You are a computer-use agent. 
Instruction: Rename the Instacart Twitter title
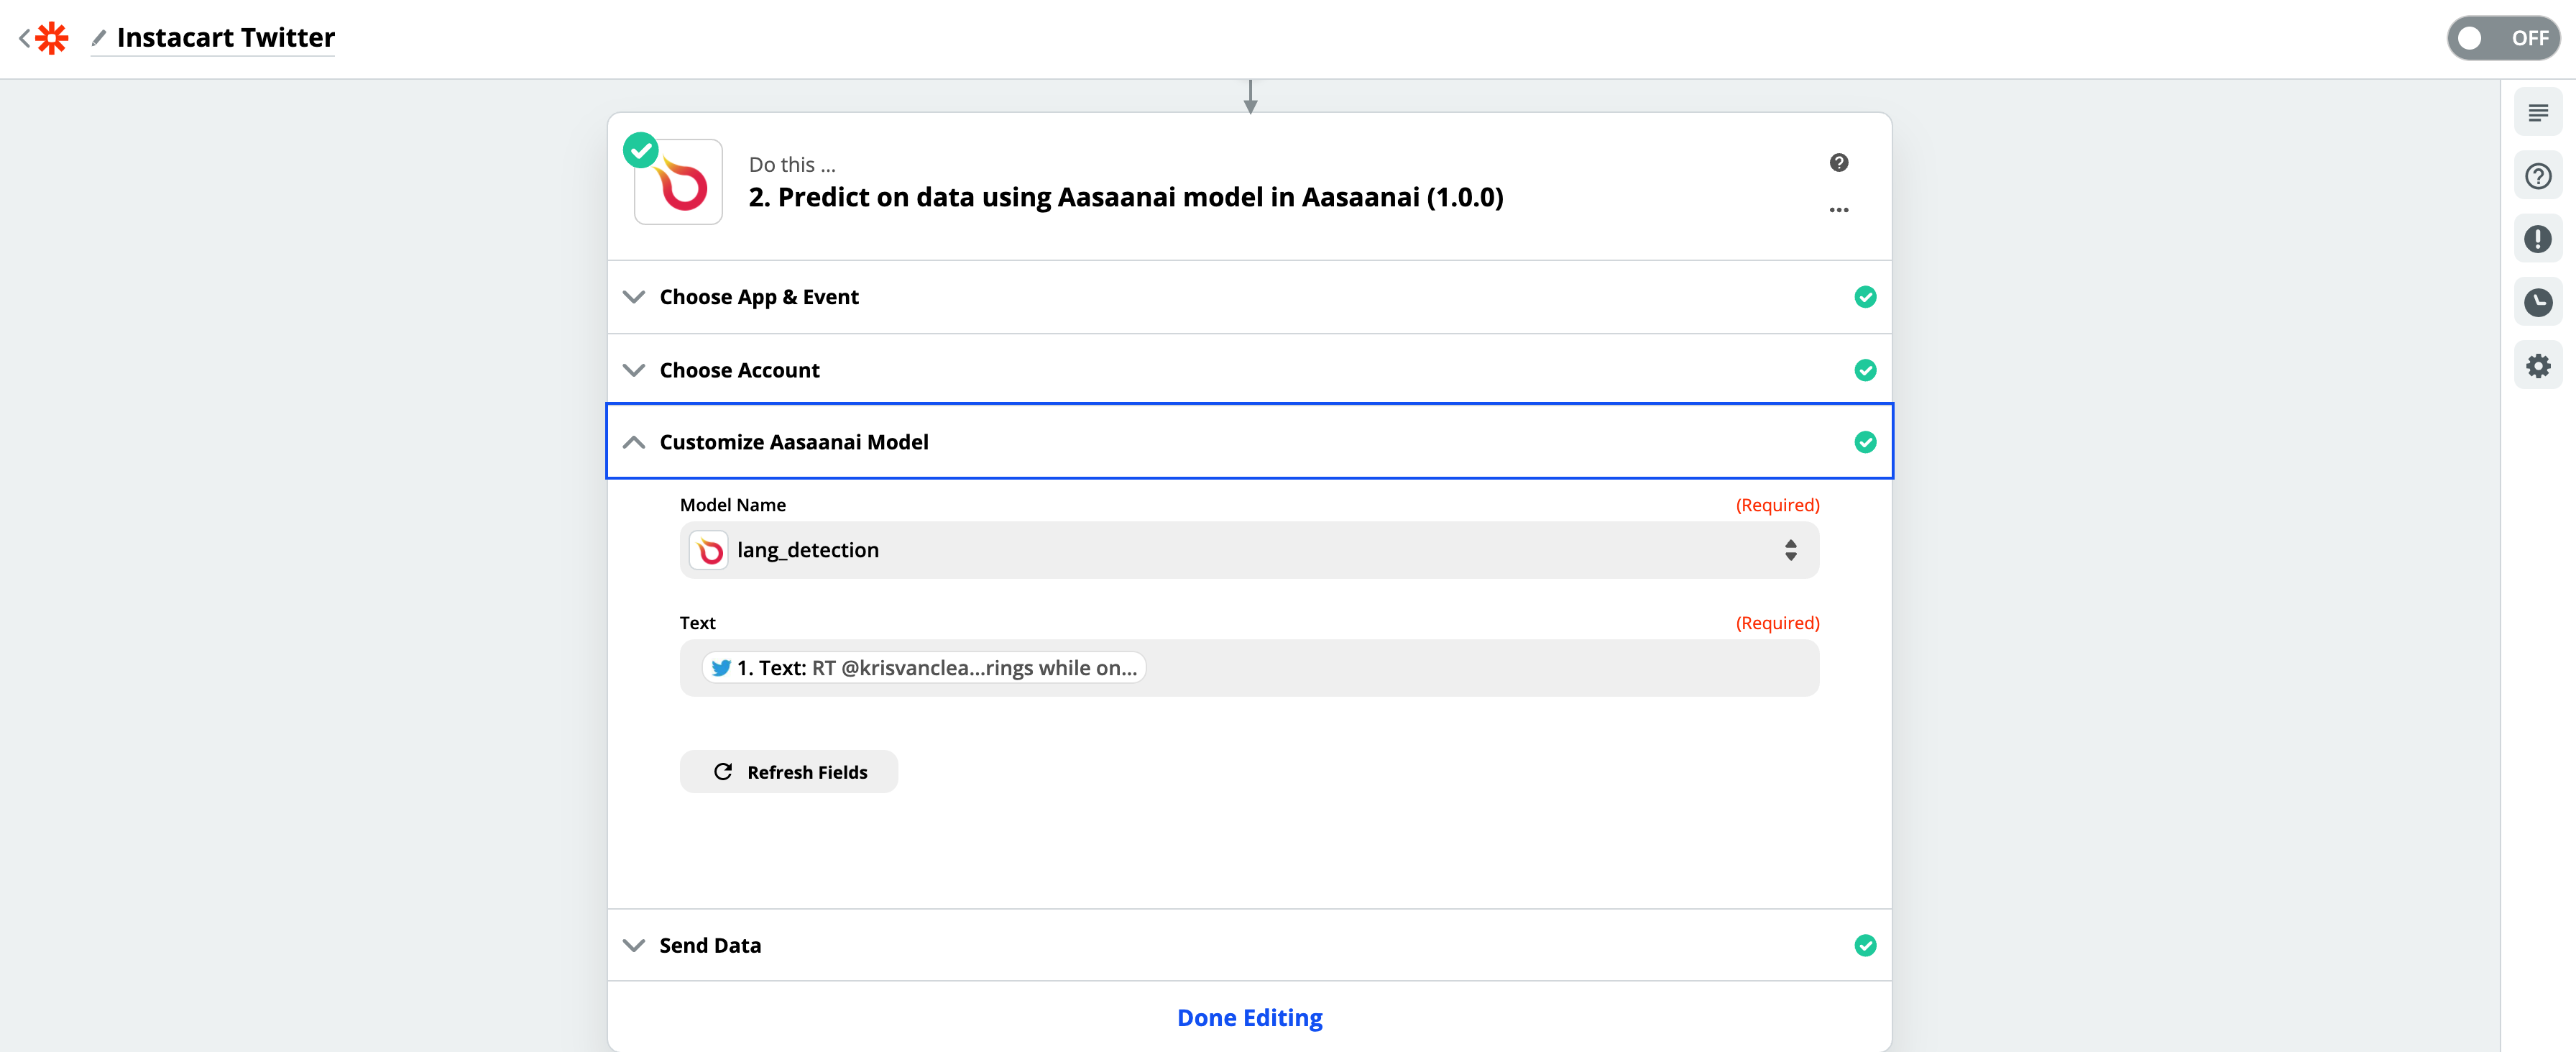pos(226,38)
